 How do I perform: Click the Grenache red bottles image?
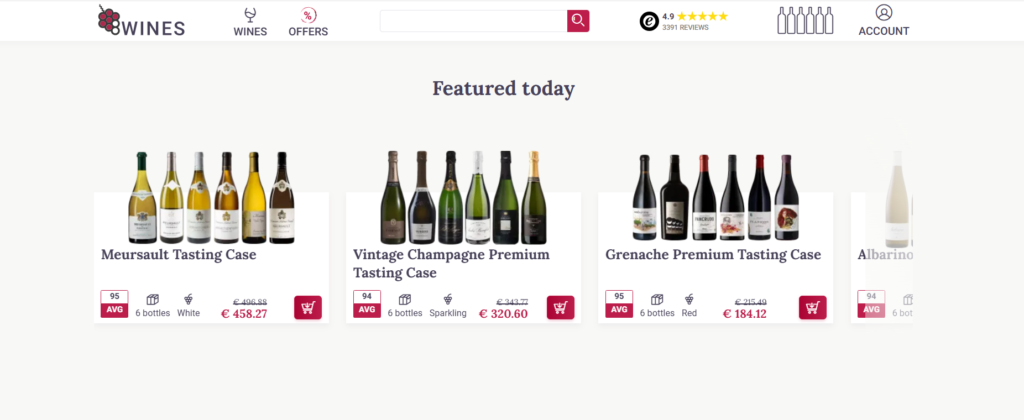716,198
